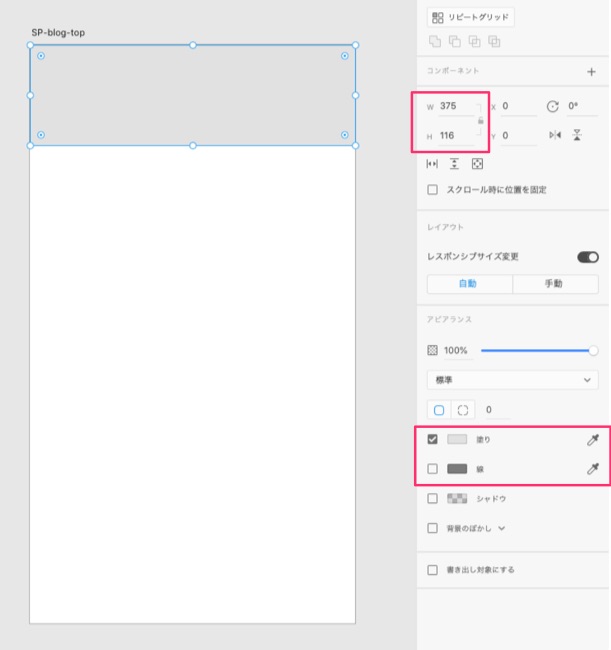611x650 pixels.
Task: Add a component with the plus icon
Action: [x=591, y=72]
